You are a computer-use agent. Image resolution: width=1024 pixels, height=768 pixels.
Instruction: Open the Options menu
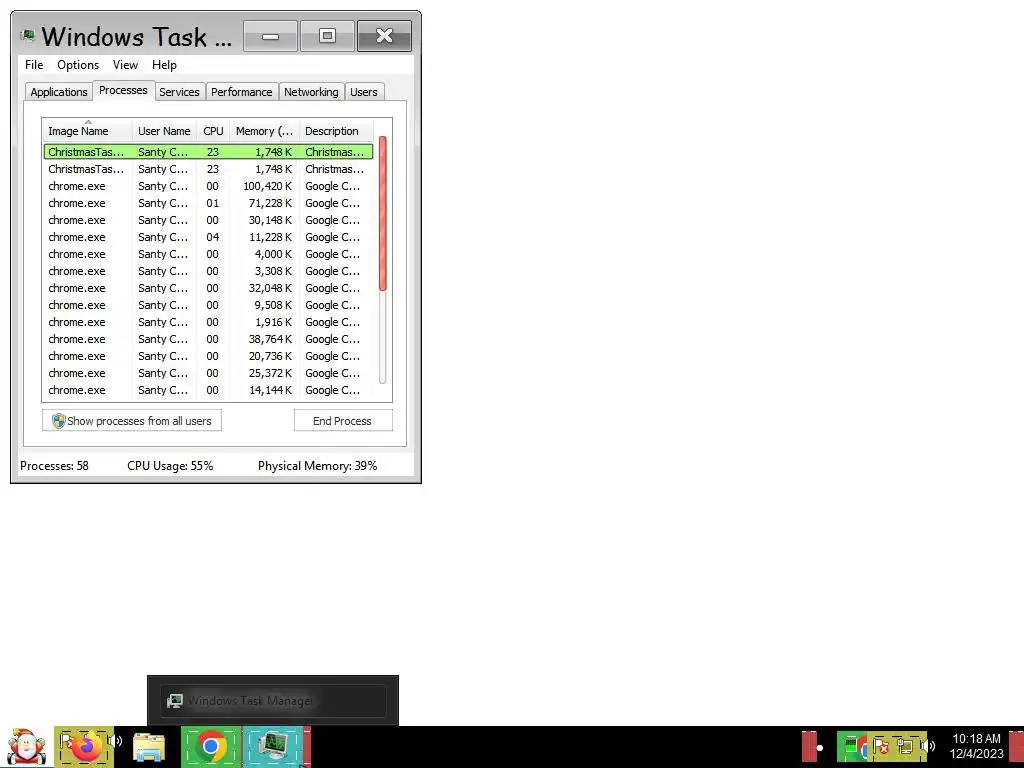[78, 65]
